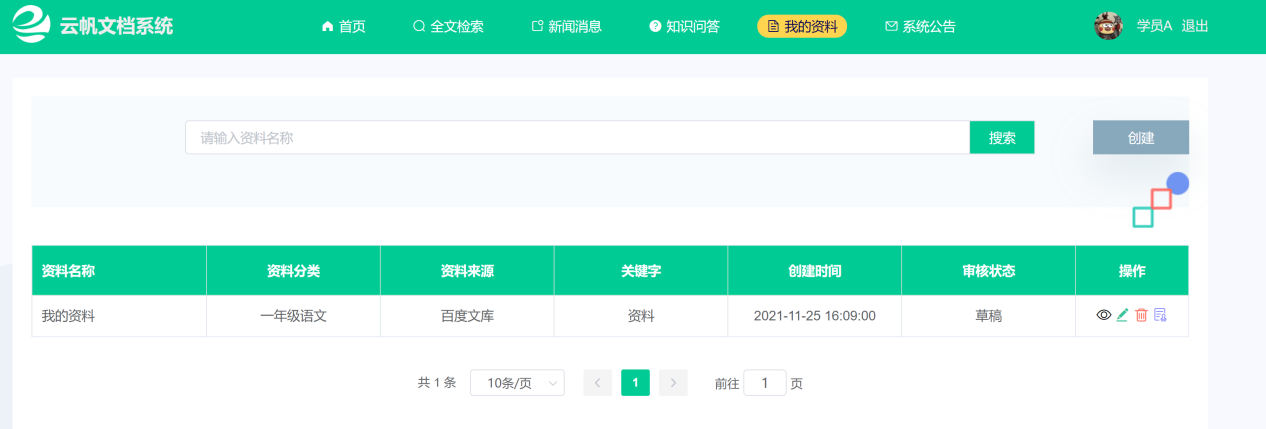Go to 首页 in the navigation bar
1266x429 pixels.
pos(343,27)
